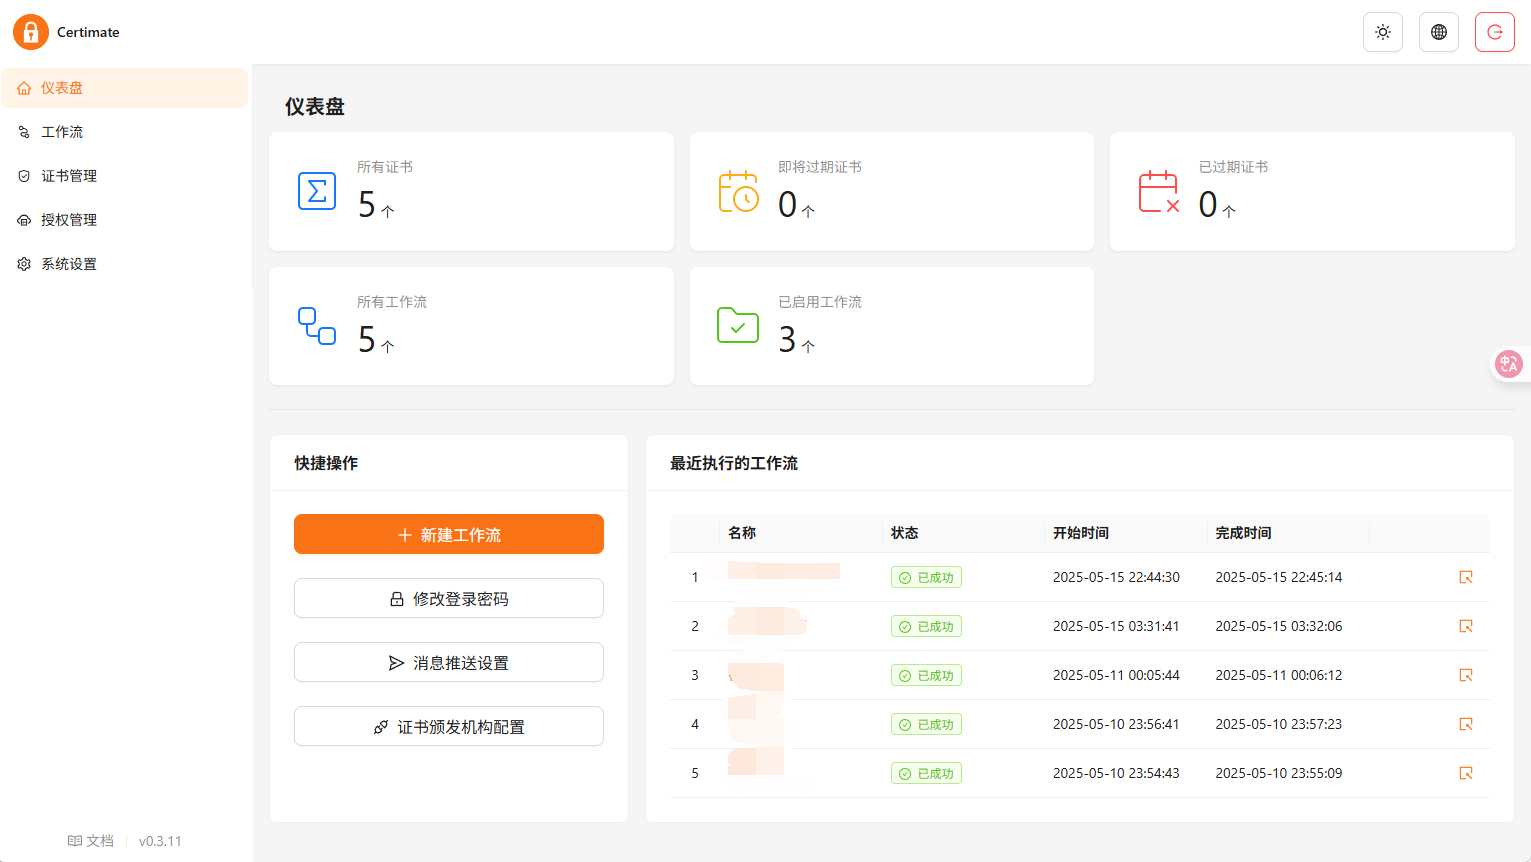1531x862 pixels.
Task: Click the red logout icon button
Action: click(x=1495, y=32)
